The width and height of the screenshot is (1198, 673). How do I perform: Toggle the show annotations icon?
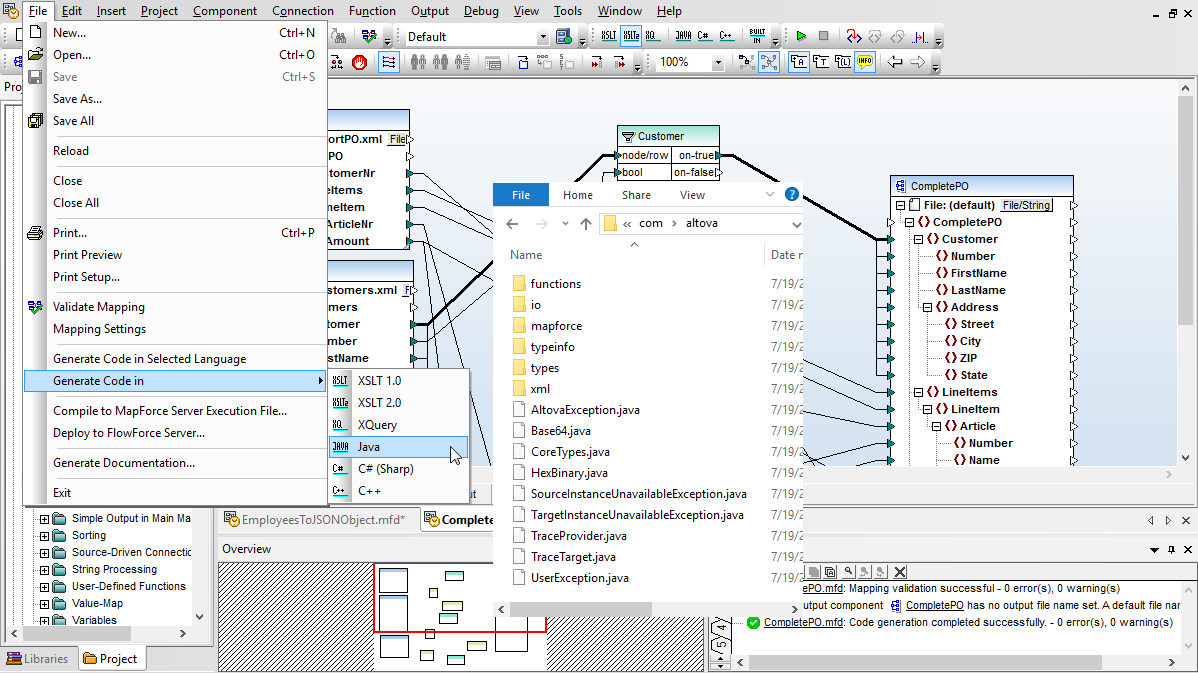[798, 63]
